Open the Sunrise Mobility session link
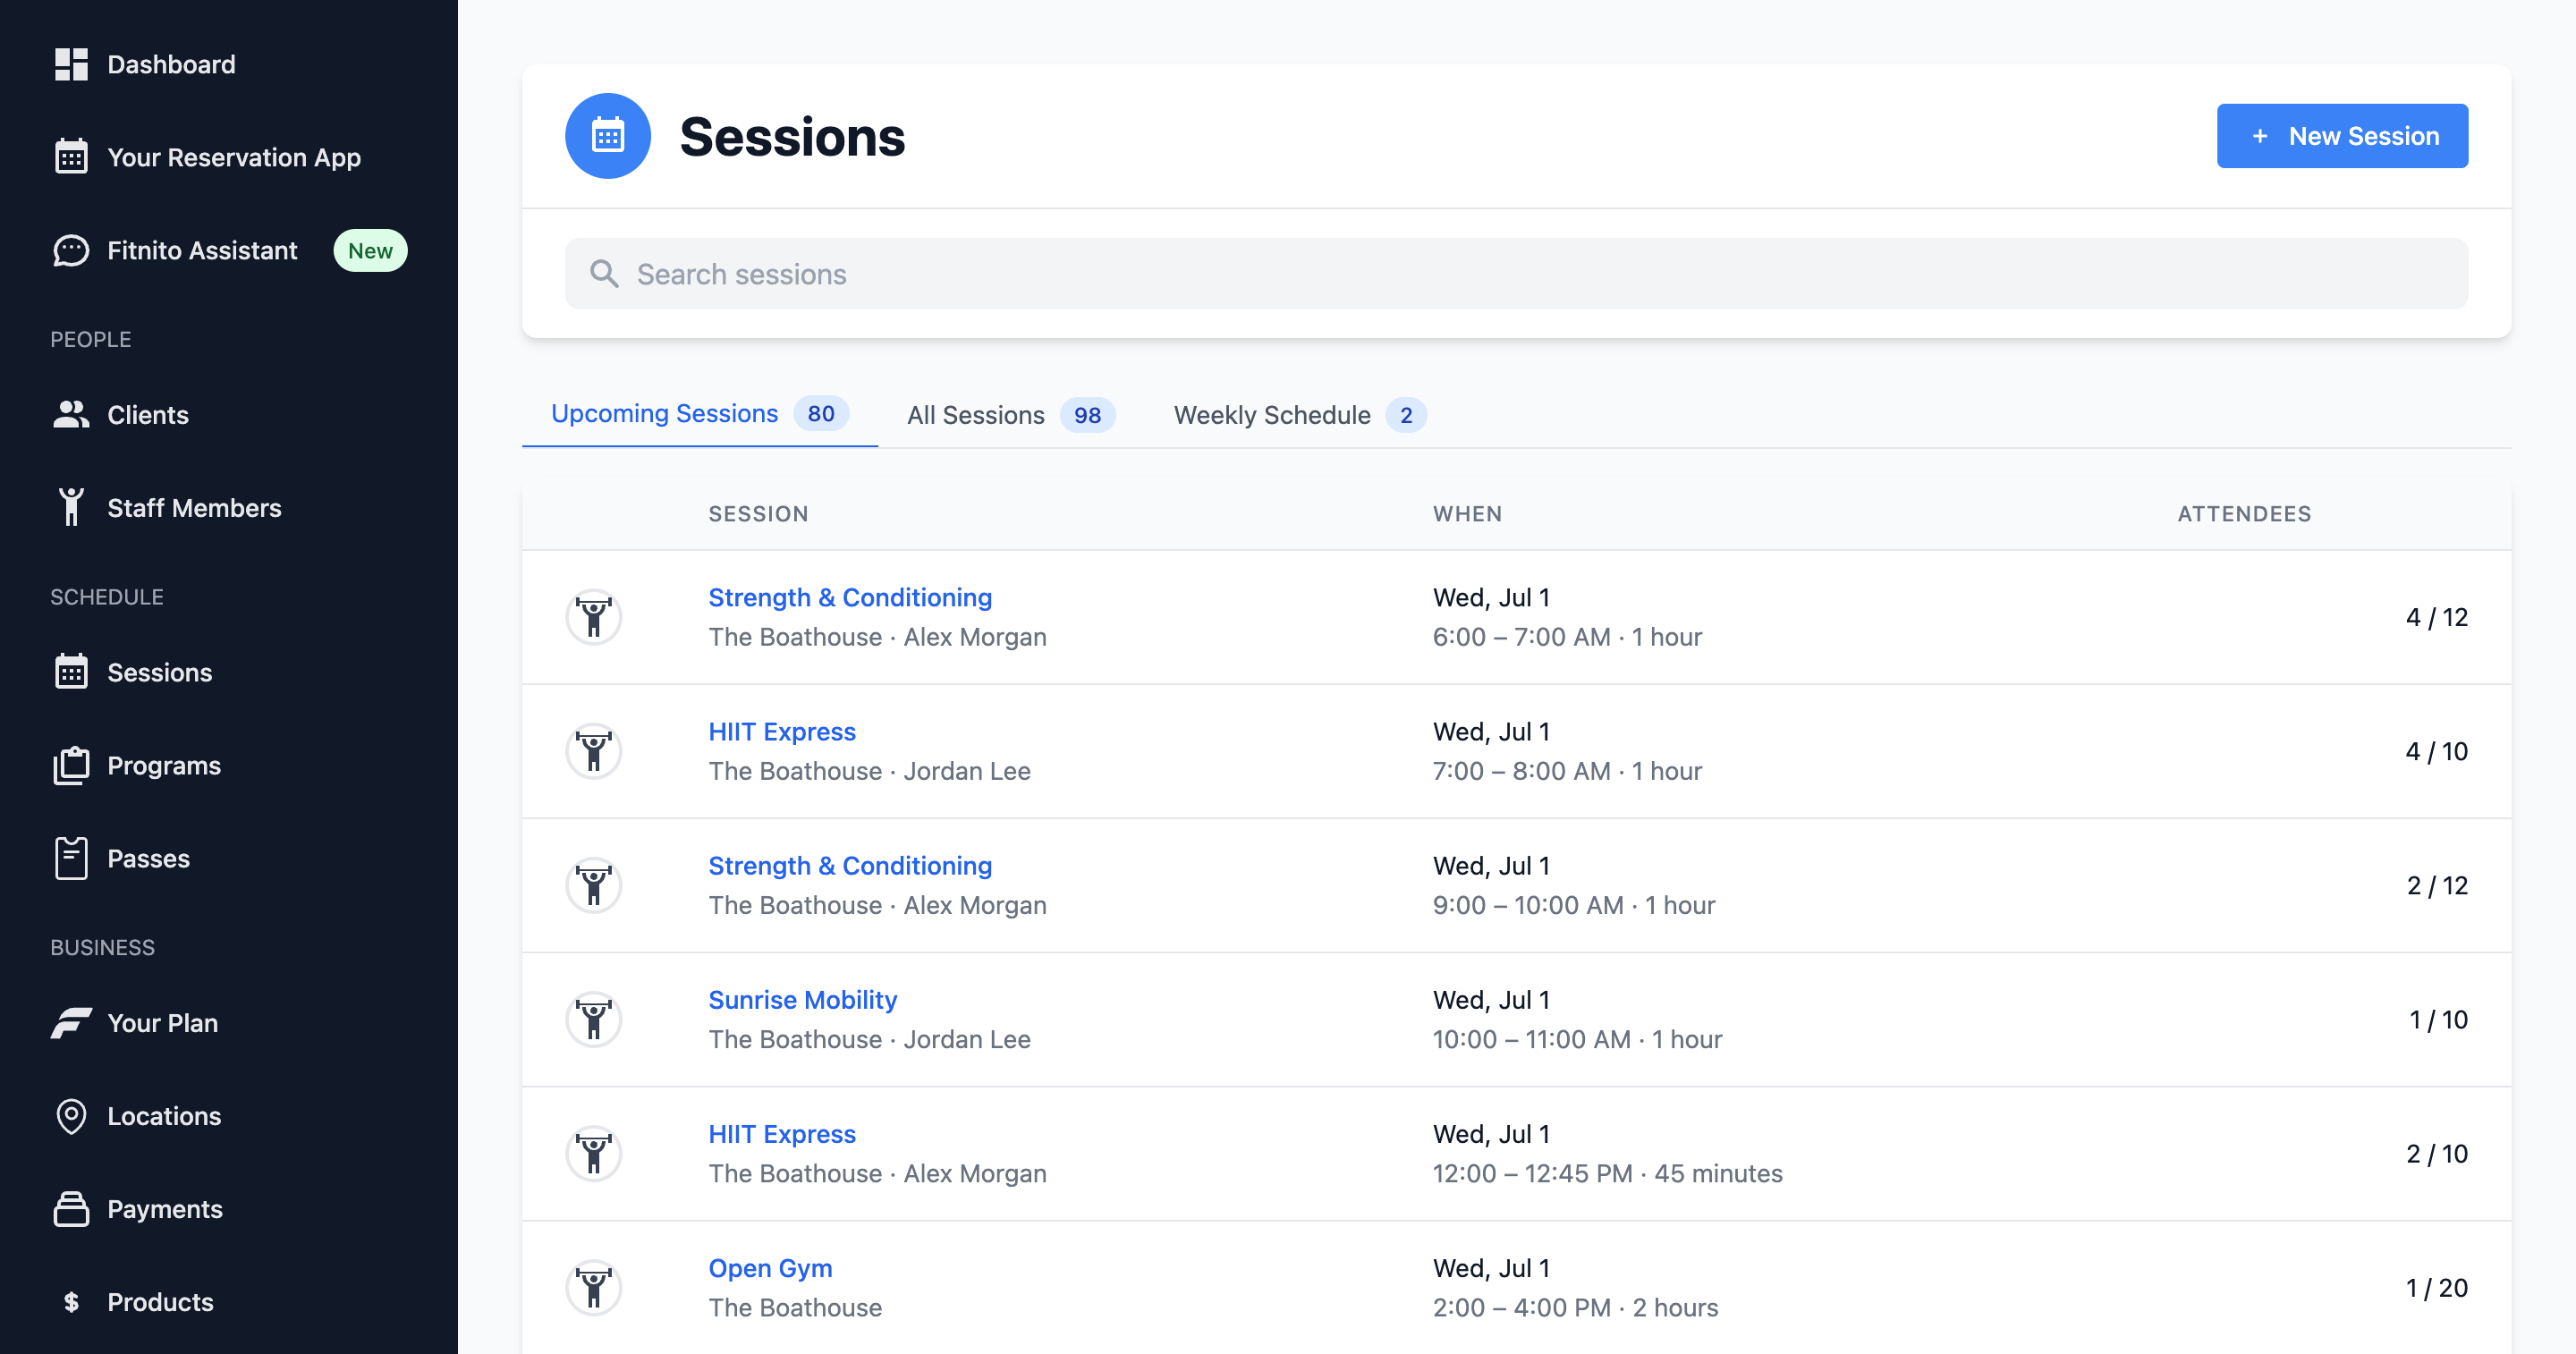 pos(803,999)
